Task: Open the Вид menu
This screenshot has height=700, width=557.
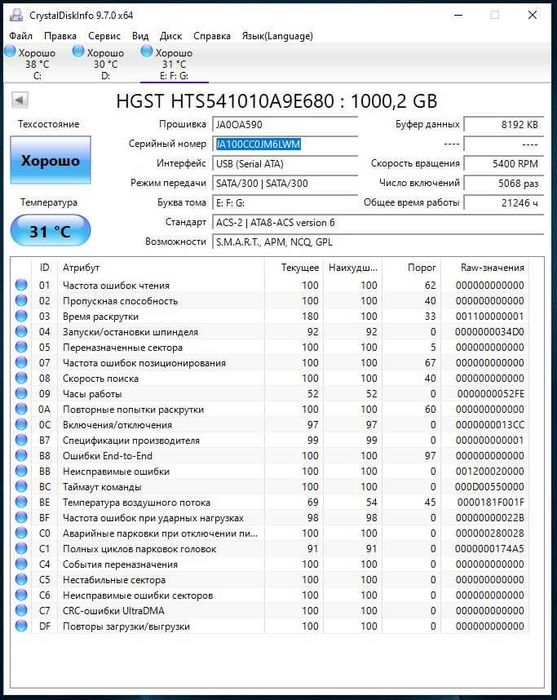Action: pos(140,36)
